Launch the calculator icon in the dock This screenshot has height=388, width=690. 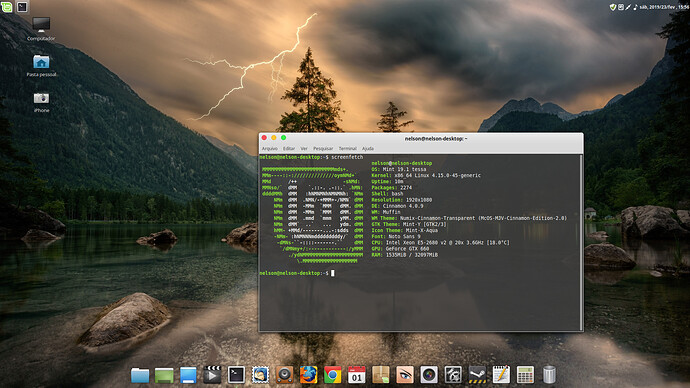tap(525, 375)
